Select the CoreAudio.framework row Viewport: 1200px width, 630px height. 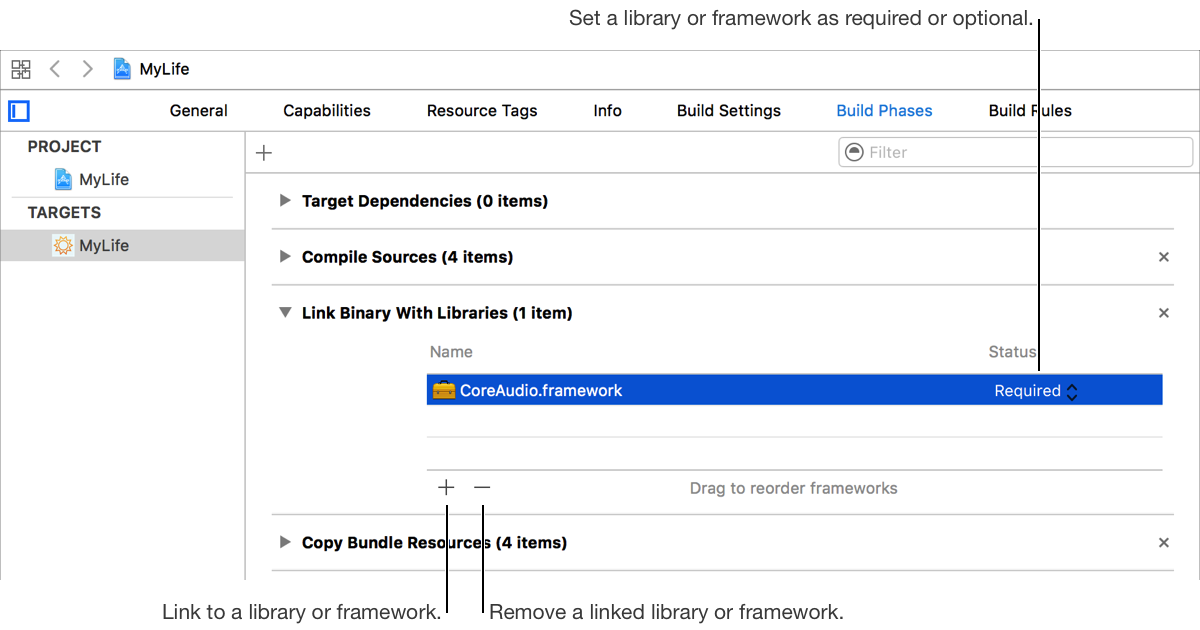pos(700,391)
